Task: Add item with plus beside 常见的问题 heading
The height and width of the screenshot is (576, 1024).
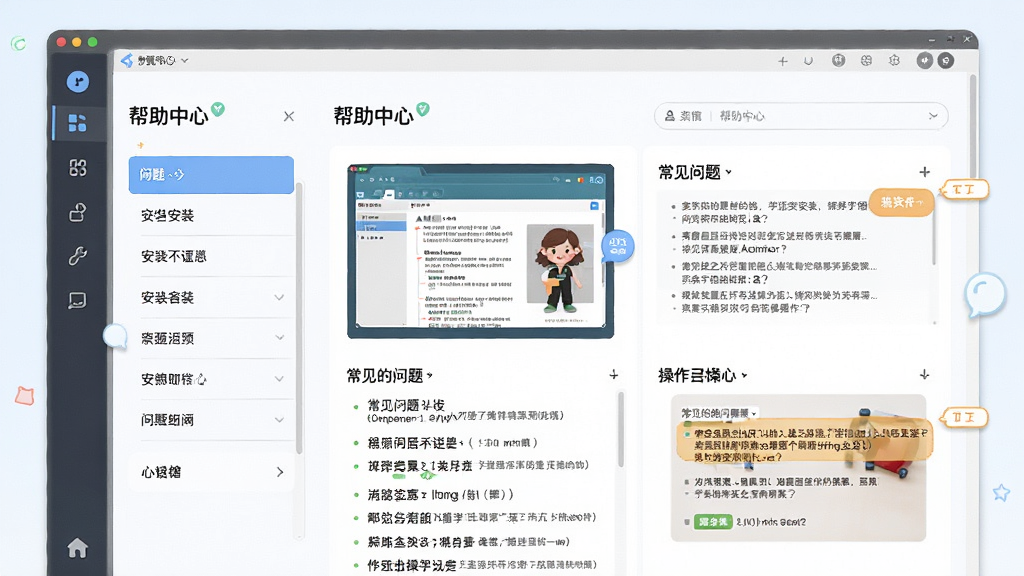Action: pos(614,375)
